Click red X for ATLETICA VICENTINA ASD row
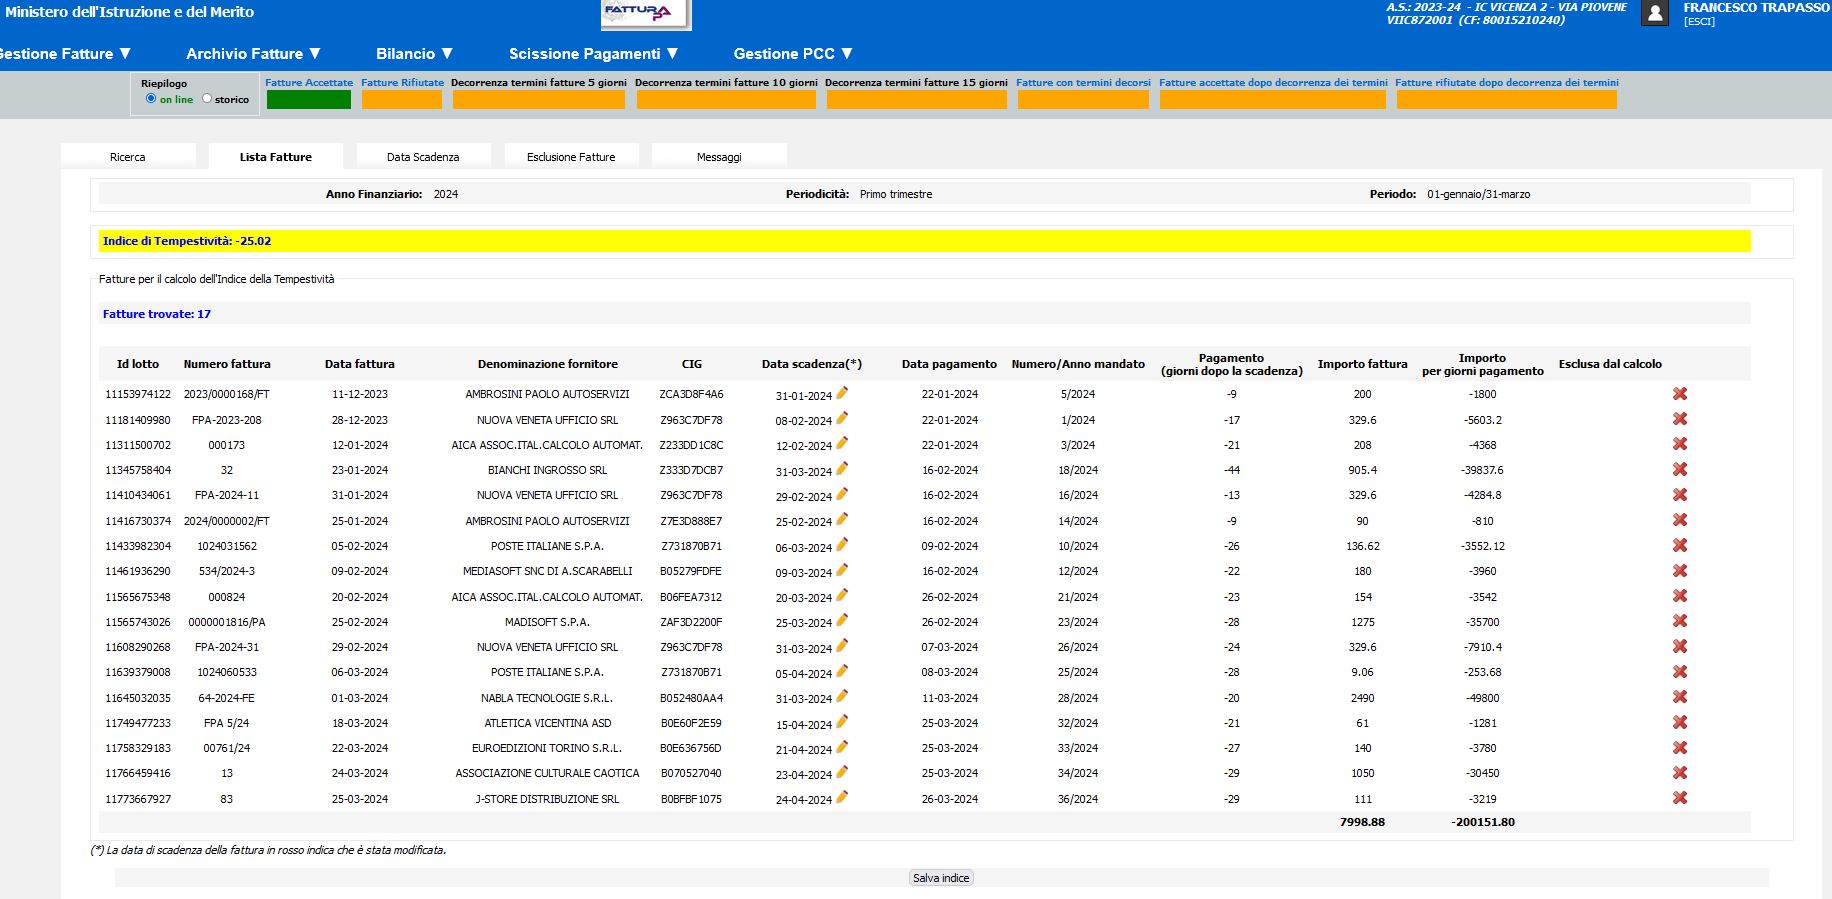Image resolution: width=1832 pixels, height=899 pixels. [x=1680, y=722]
